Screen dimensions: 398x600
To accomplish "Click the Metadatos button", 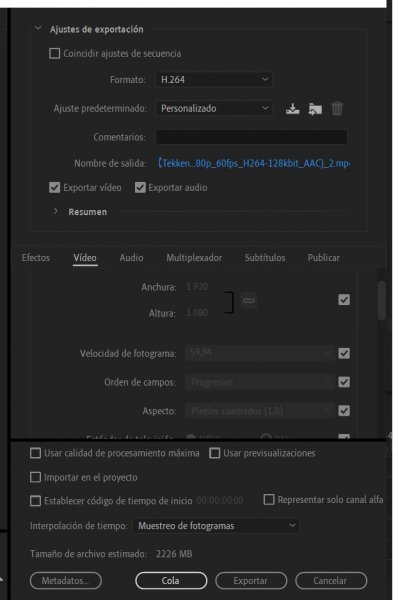I will pos(65,580).
